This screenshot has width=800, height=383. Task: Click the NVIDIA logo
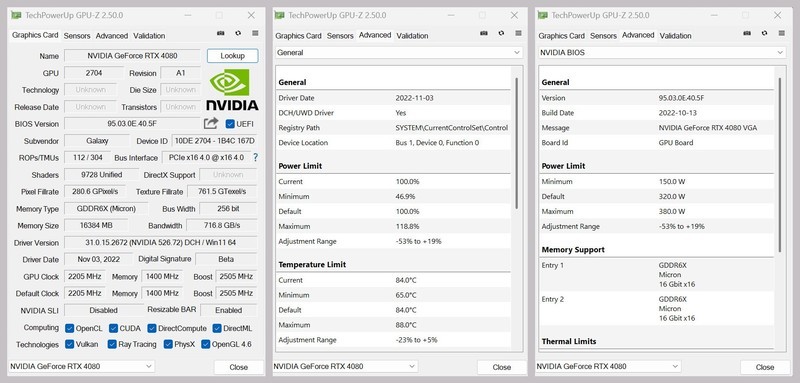(232, 90)
